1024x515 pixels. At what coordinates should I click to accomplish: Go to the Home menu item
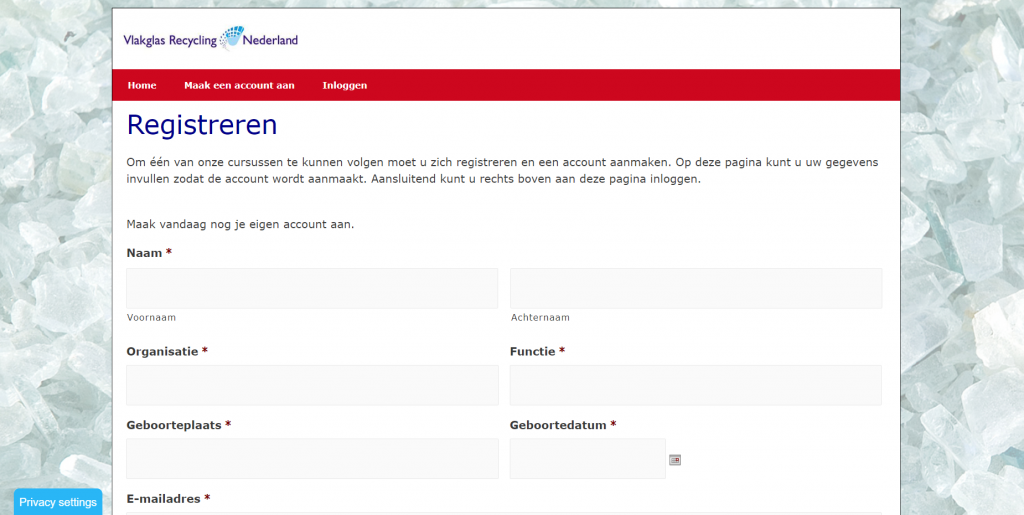tap(142, 85)
